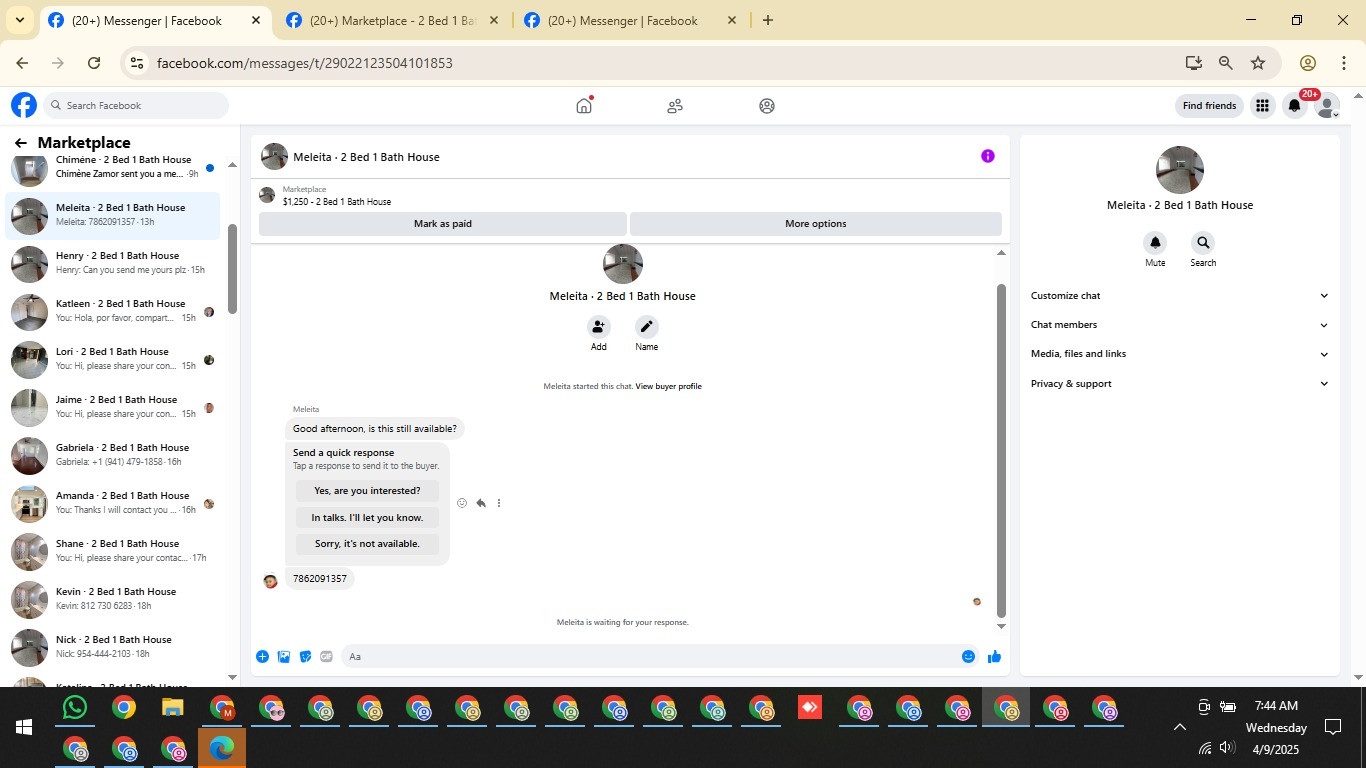Open Facebook Home from the top navigation

tap(584, 105)
